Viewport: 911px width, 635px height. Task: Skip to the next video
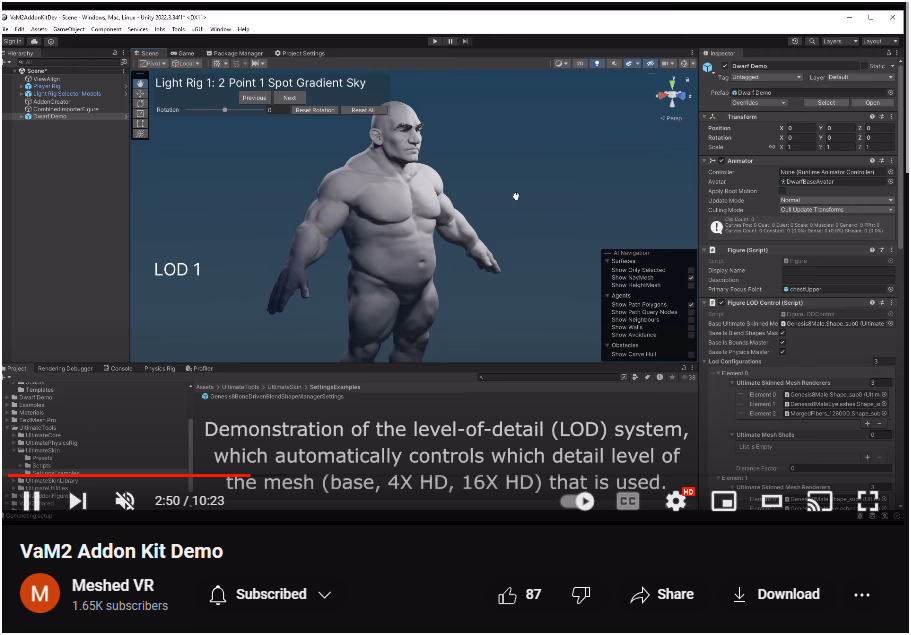pyautogui.click(x=78, y=501)
